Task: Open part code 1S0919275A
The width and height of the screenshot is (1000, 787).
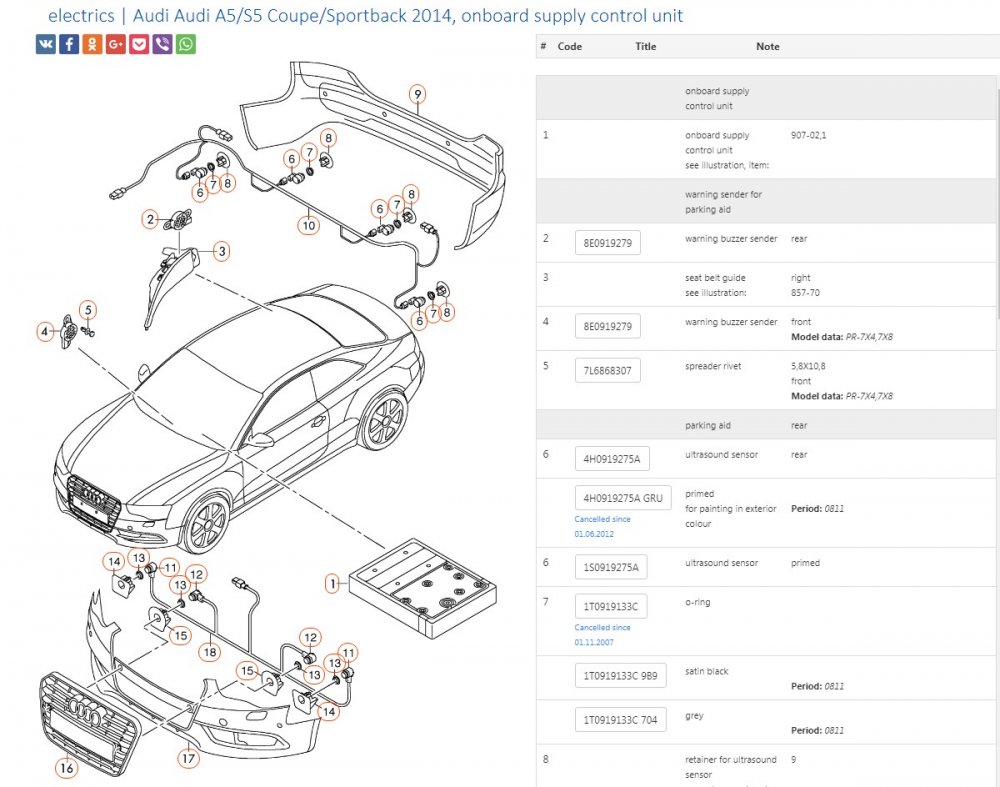Action: click(x=611, y=567)
